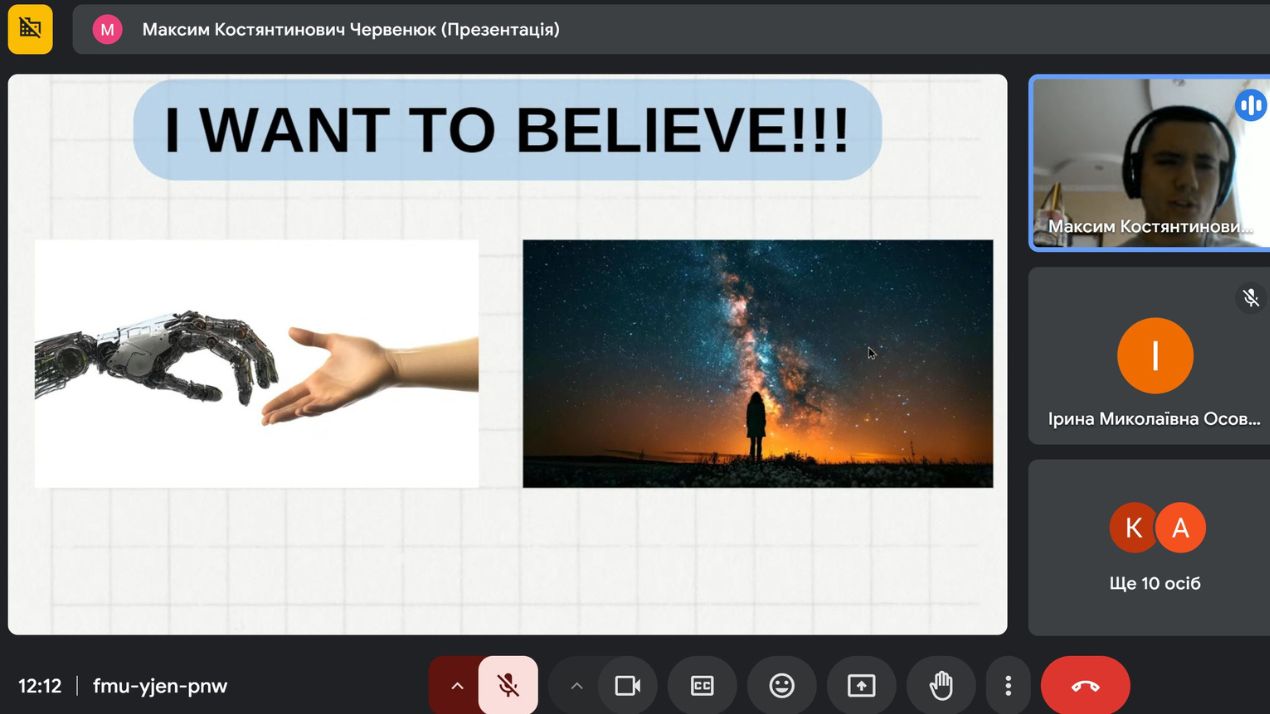
Task: End the call with the red hang-up button
Action: 1086,685
